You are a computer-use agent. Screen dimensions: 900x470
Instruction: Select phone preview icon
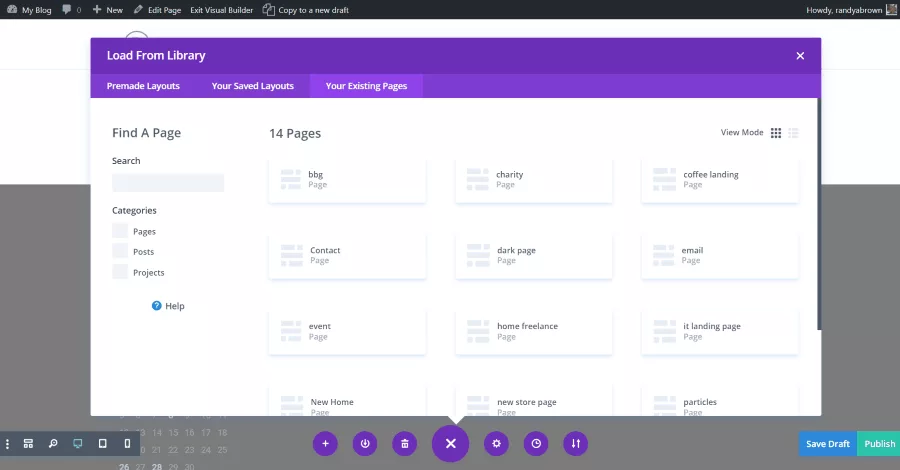(x=127, y=444)
